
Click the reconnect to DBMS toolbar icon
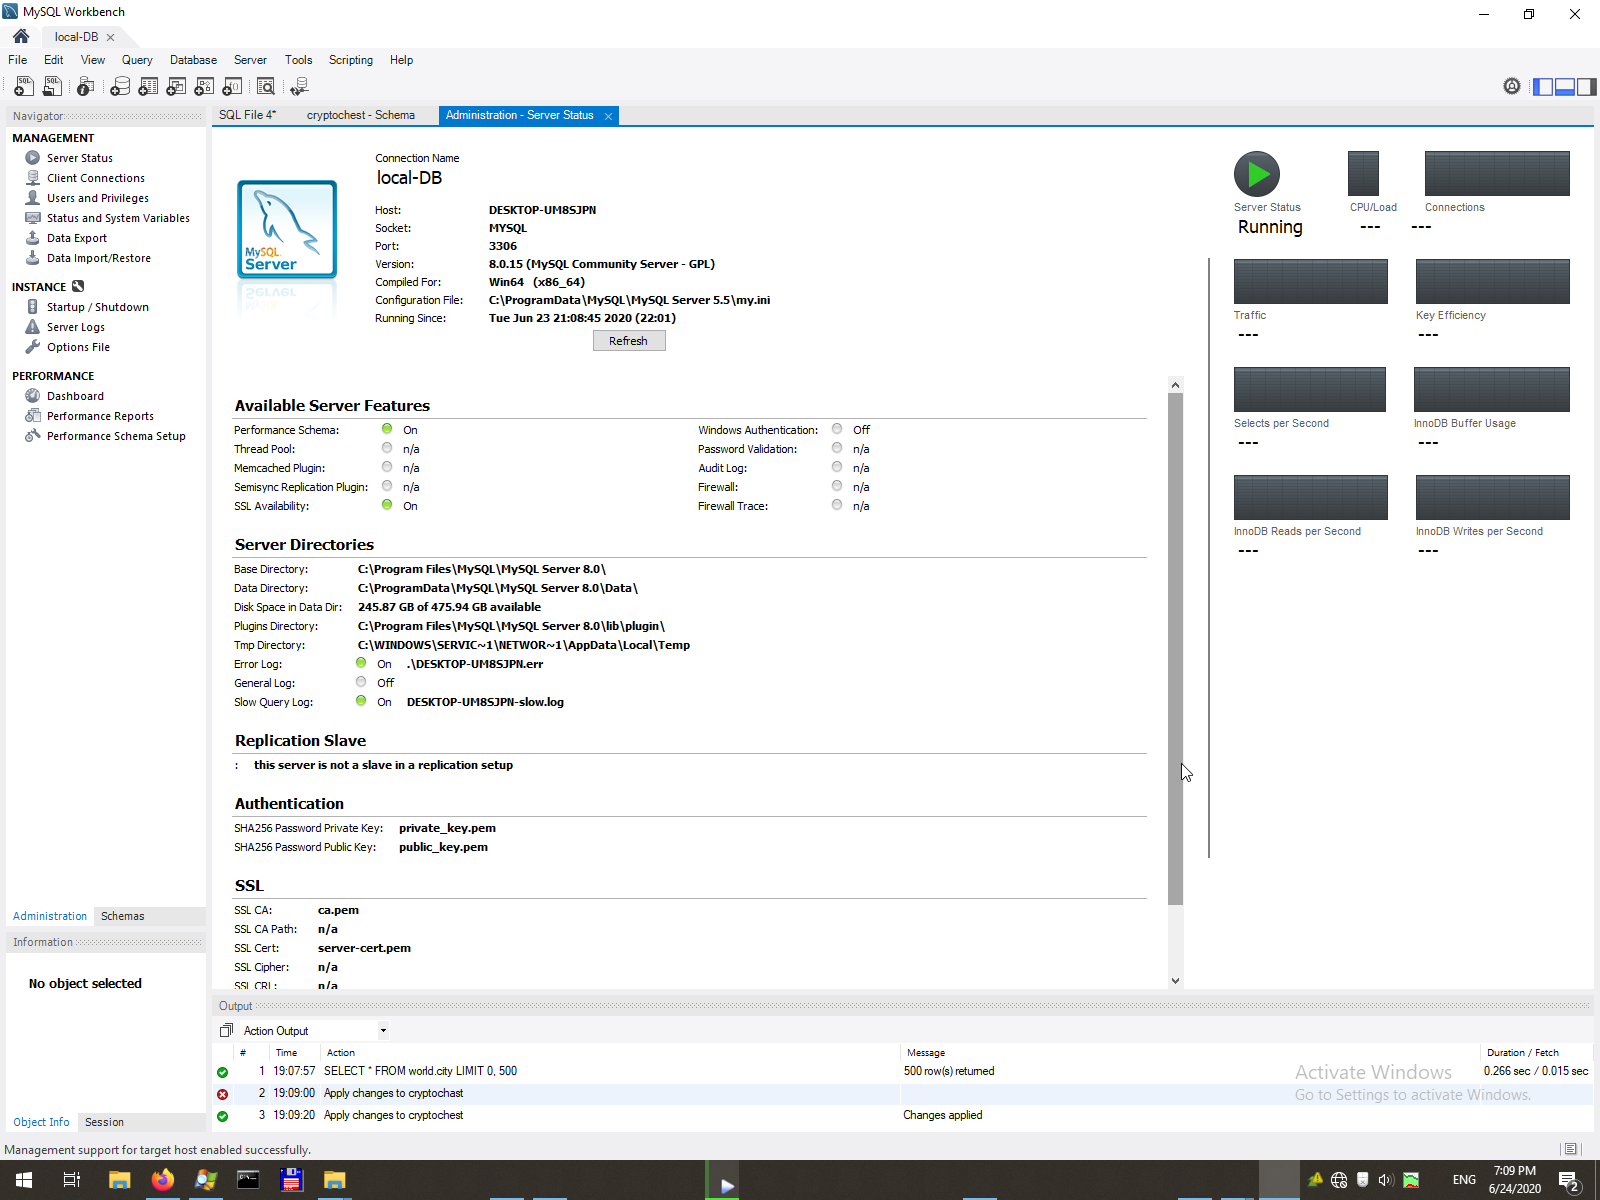point(299,87)
